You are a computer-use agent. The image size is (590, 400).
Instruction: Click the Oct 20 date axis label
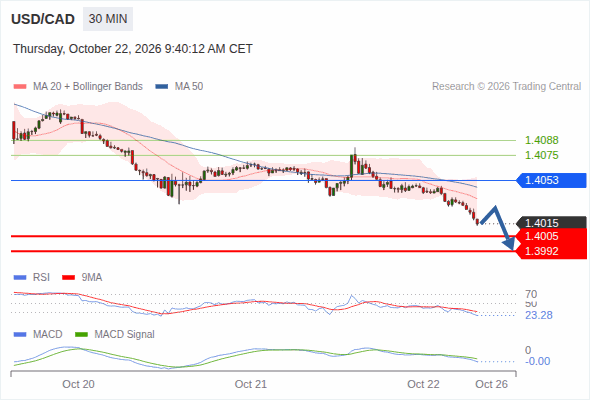point(78,384)
